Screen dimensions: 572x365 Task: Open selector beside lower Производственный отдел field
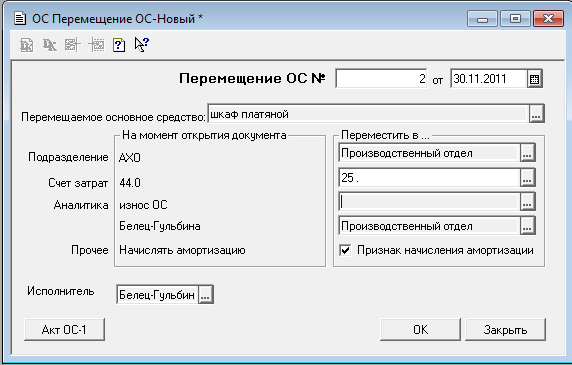[x=527, y=226]
